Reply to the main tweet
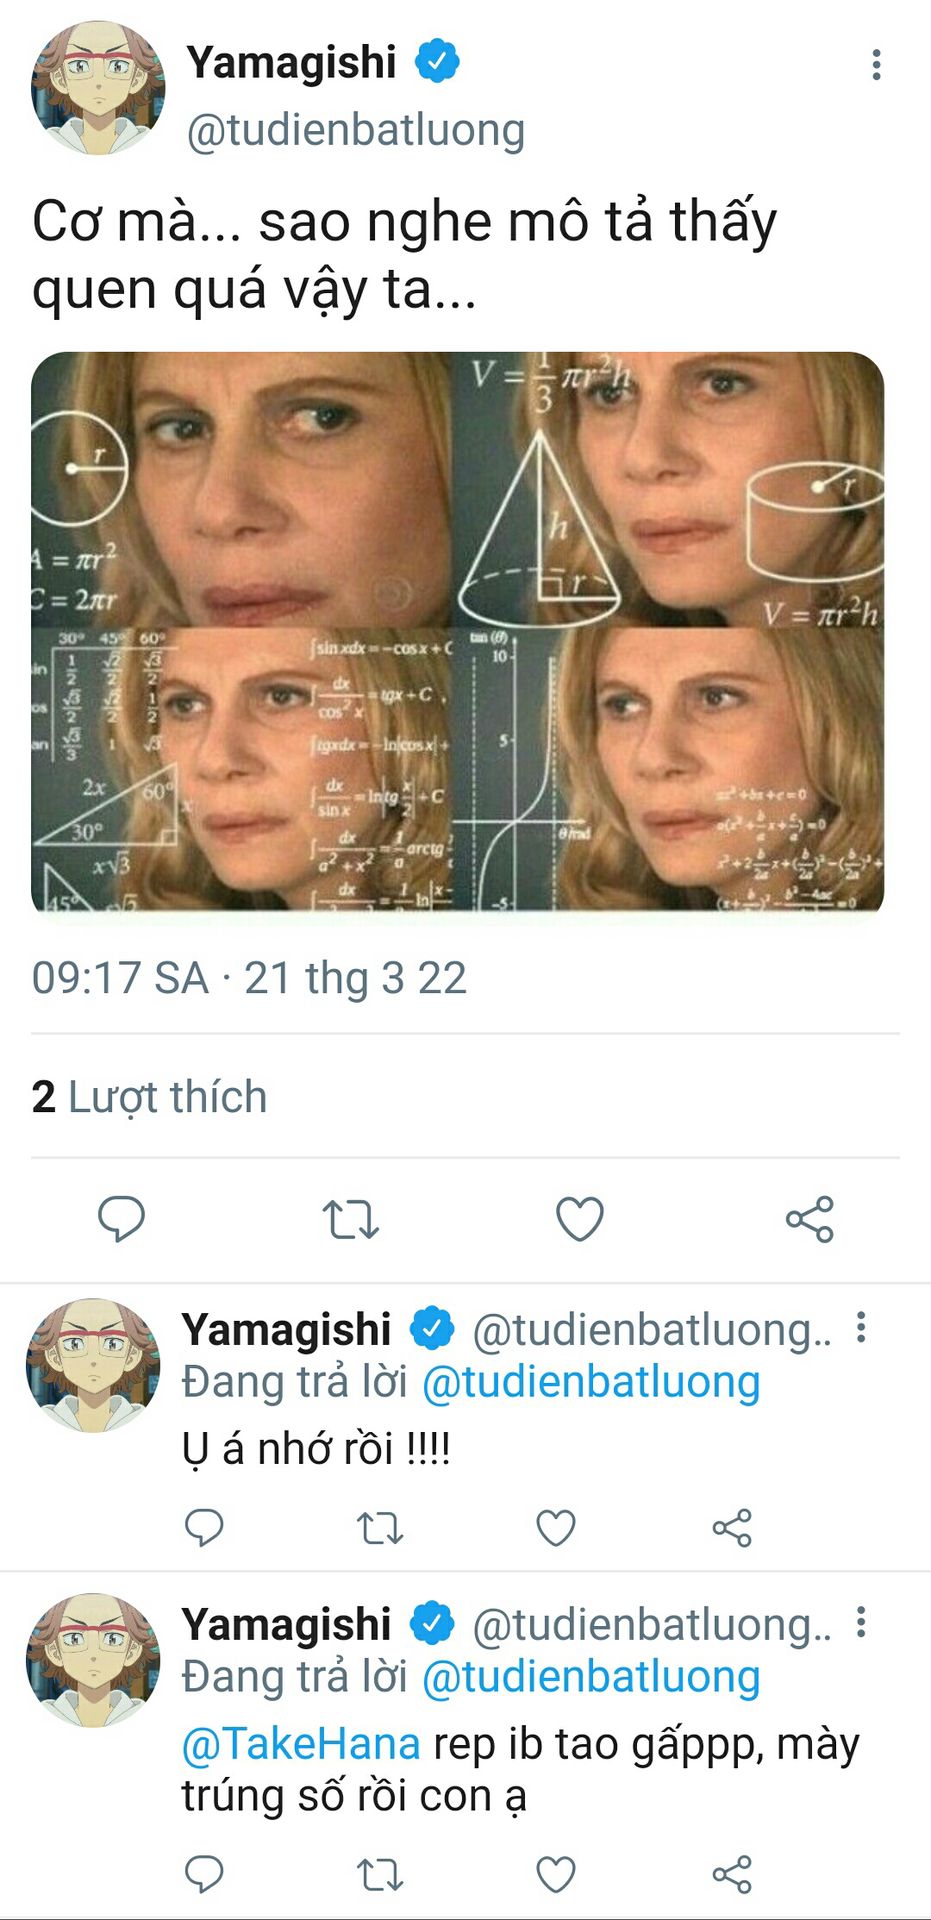 click(121, 1218)
